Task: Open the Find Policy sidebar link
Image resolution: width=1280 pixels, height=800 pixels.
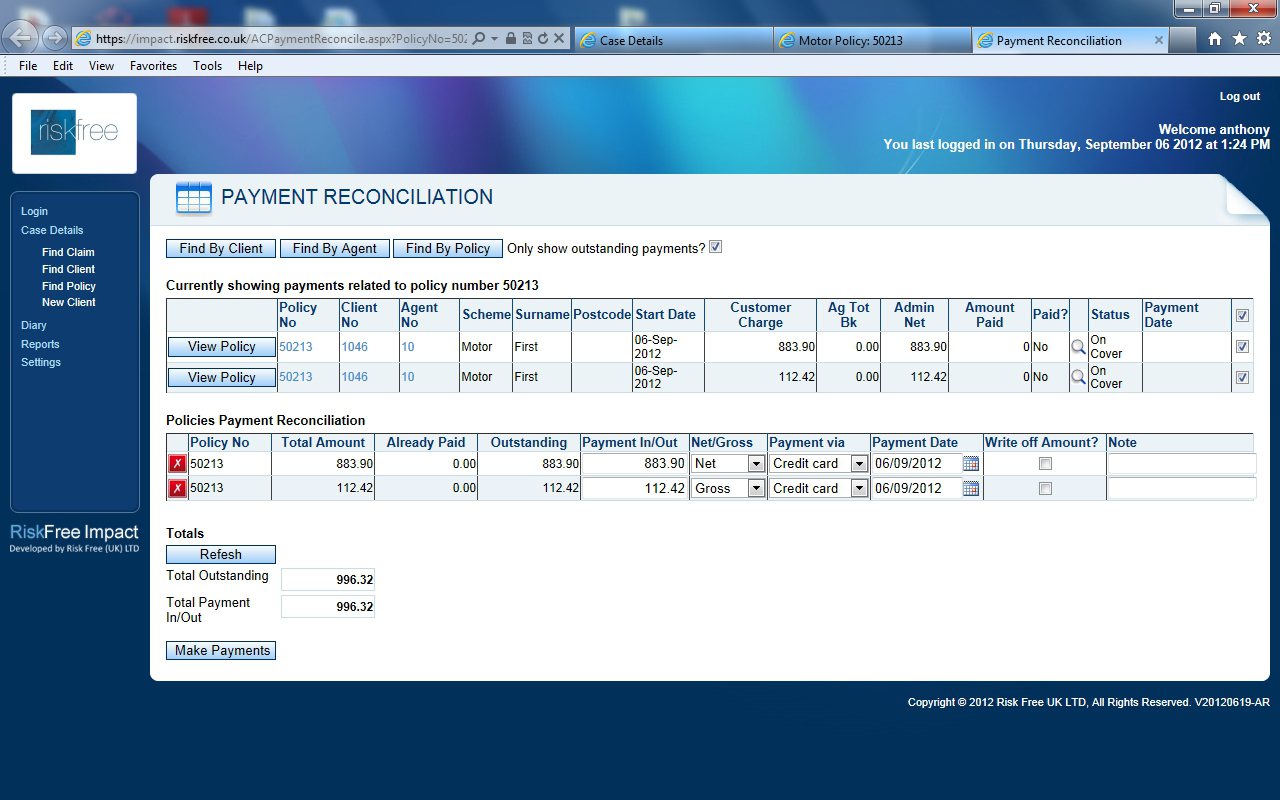Action: 68,286
